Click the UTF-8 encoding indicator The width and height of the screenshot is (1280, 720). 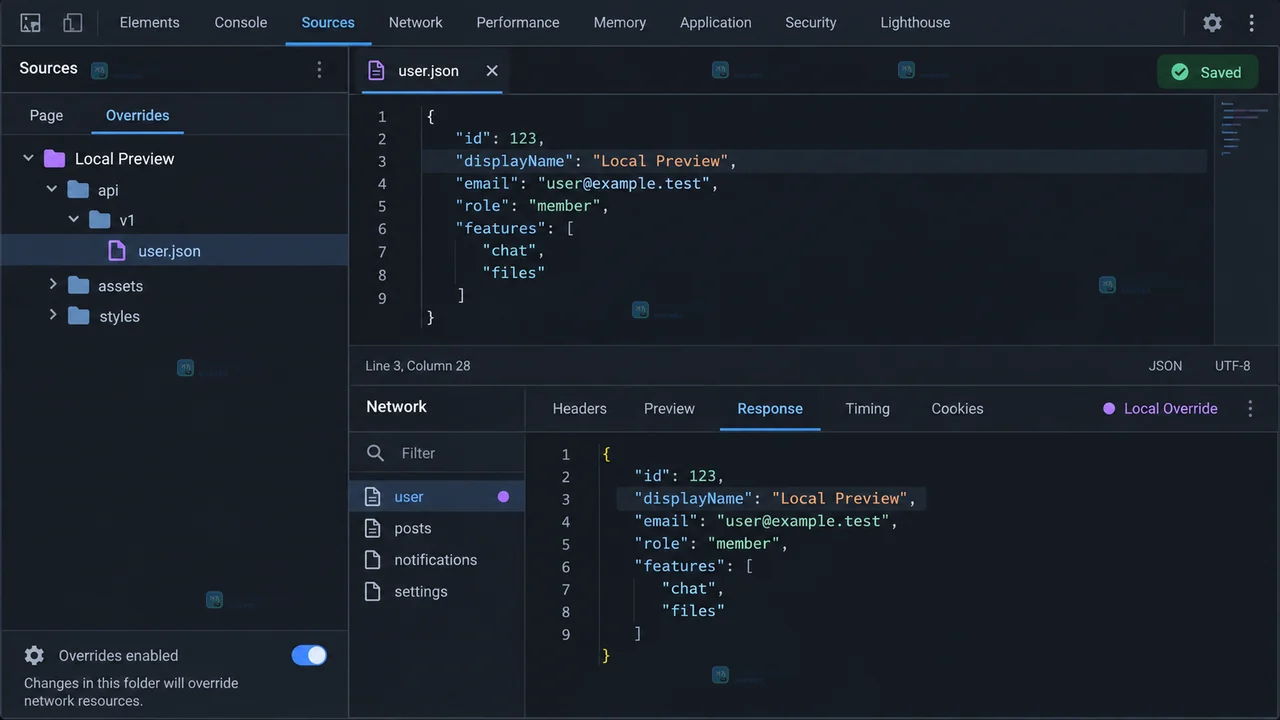point(1232,366)
